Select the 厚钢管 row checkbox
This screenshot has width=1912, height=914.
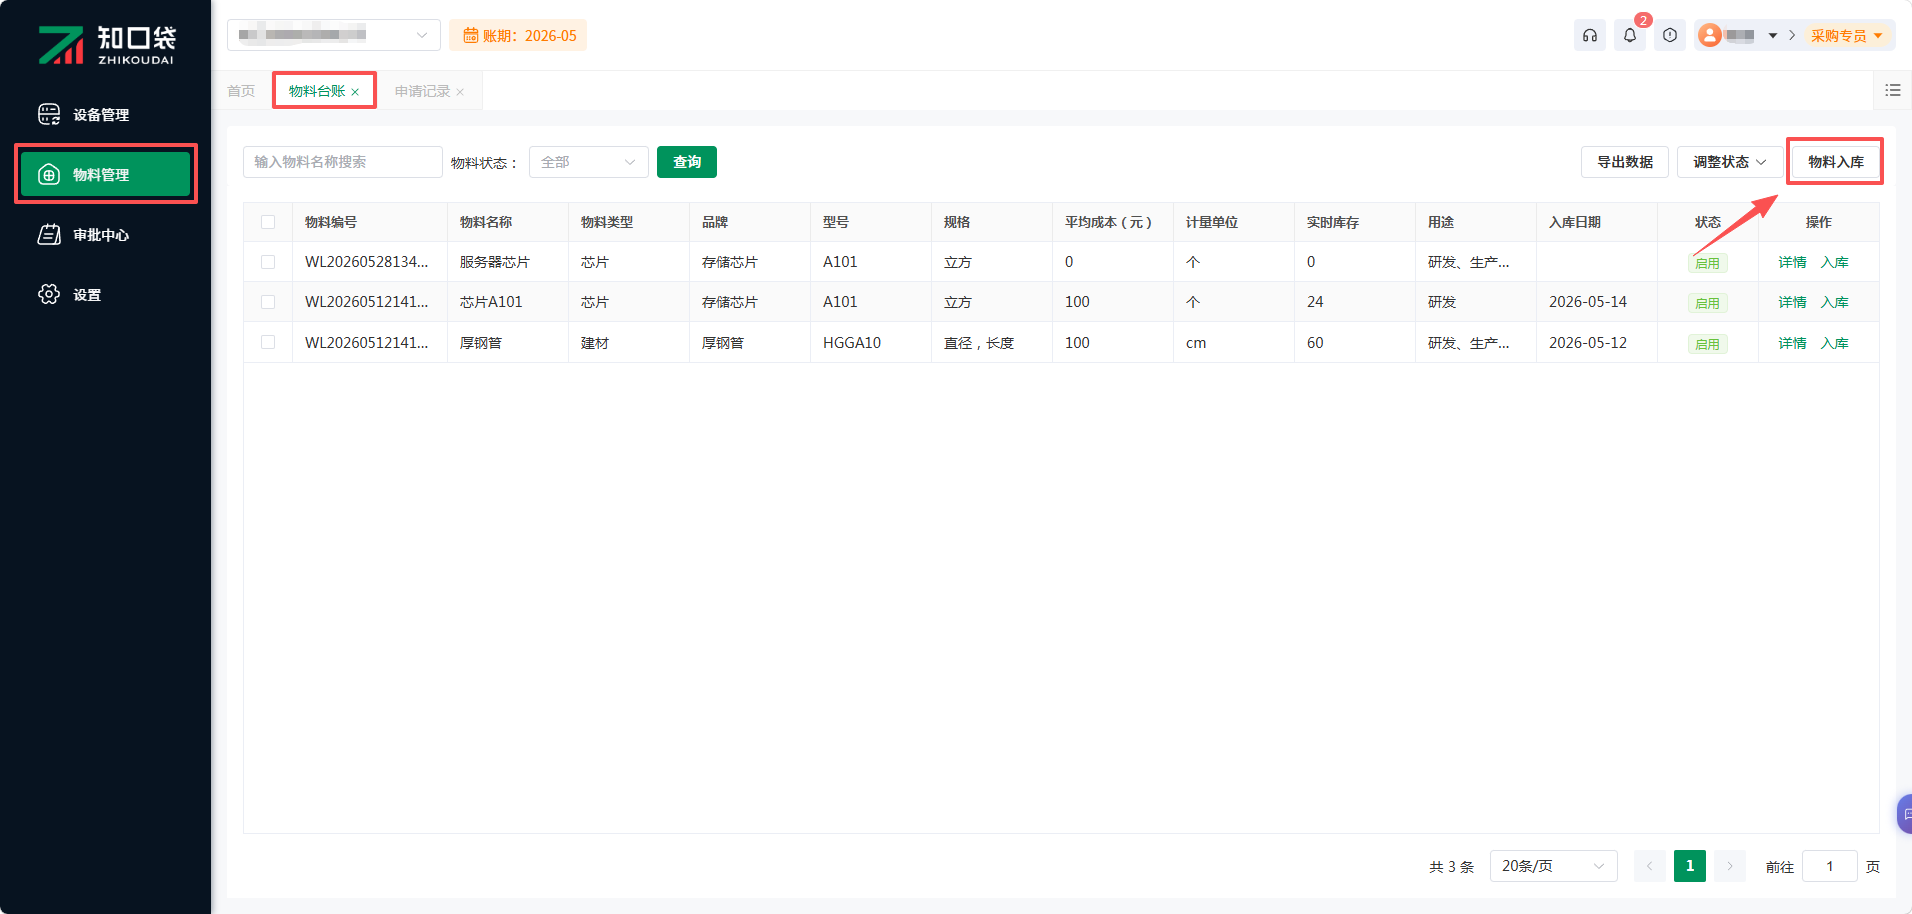point(268,342)
